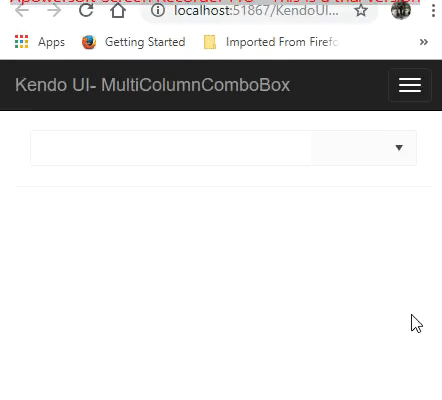This screenshot has height=400, width=442.
Task: Click inside the combo box text field
Action: [x=171, y=148]
